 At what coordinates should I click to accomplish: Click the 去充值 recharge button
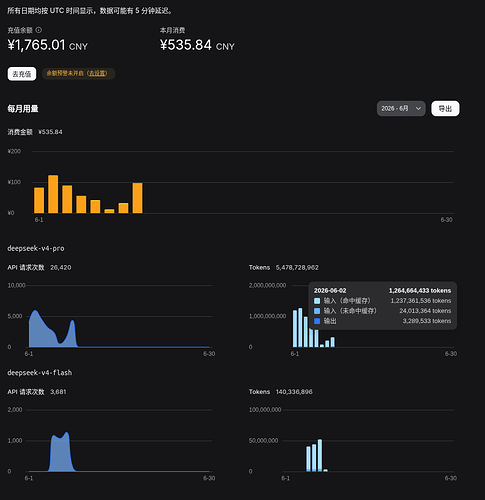click(x=22, y=74)
